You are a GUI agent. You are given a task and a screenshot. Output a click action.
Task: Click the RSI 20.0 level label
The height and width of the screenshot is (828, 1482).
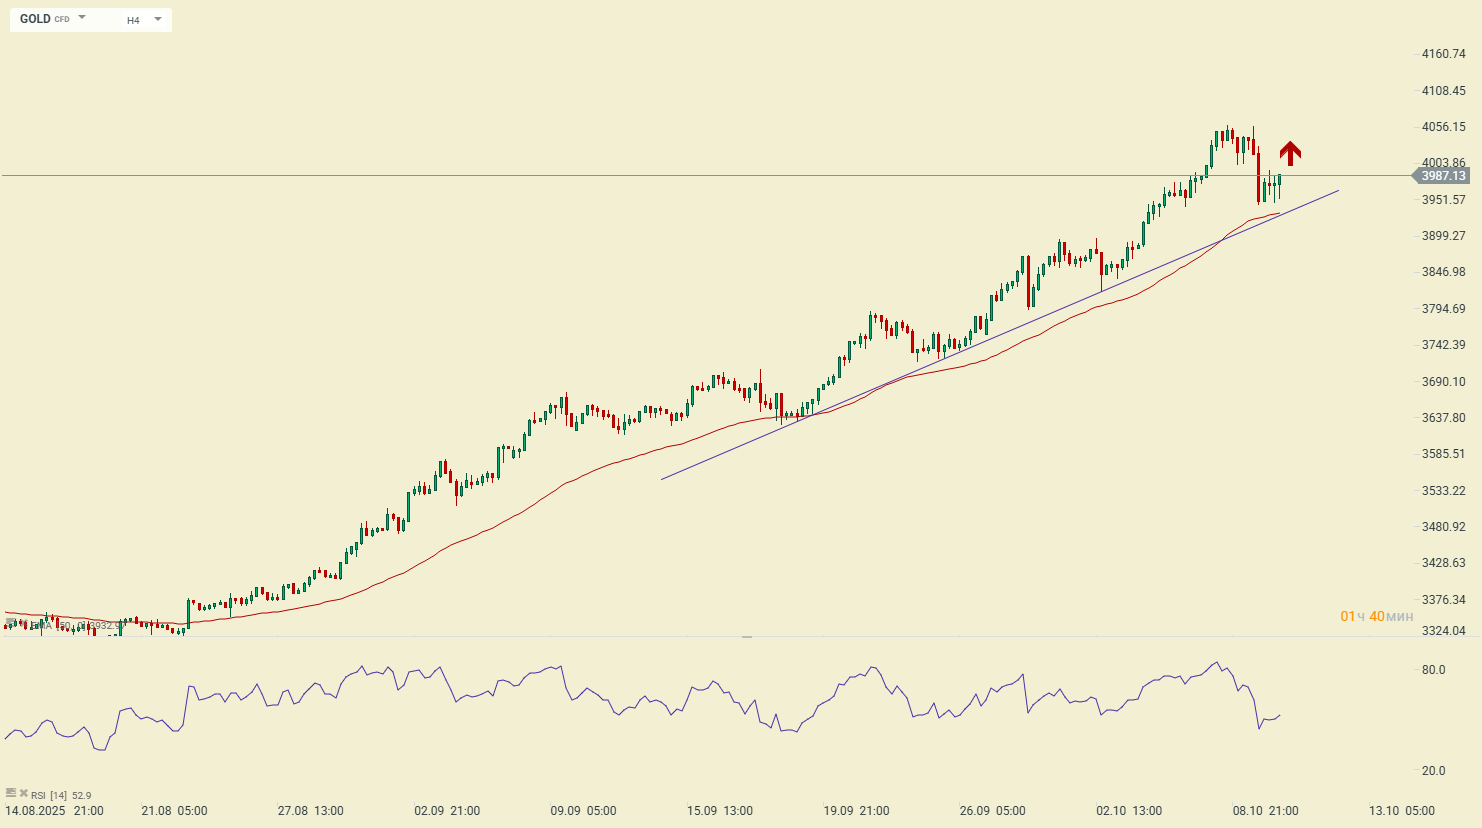(1433, 771)
